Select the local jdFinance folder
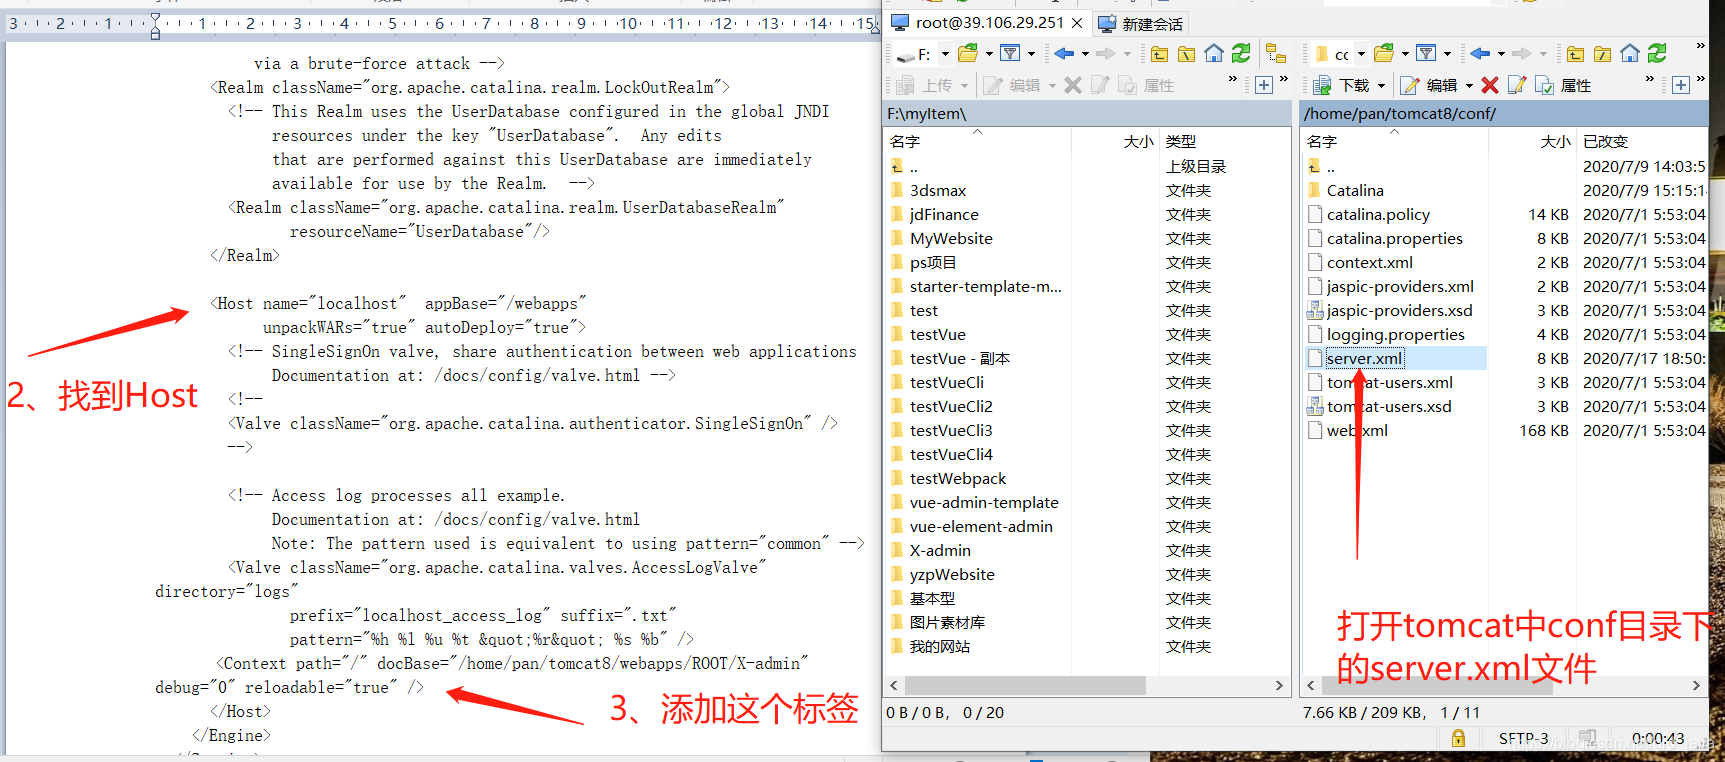 (943, 214)
